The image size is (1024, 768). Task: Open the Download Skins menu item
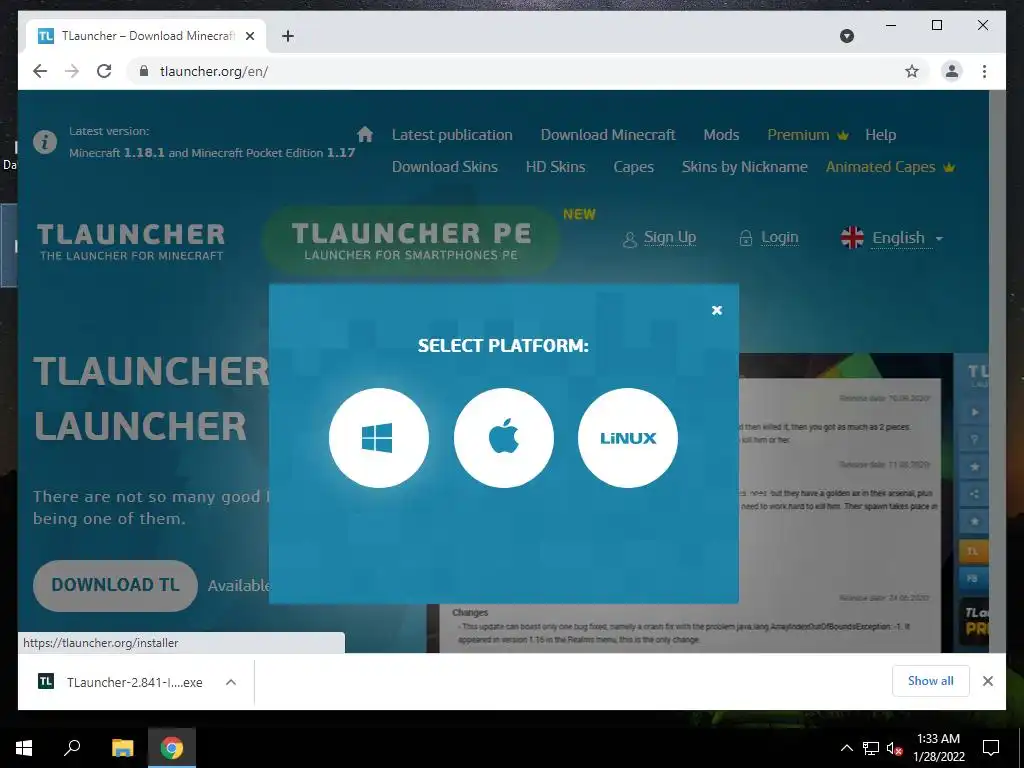pos(445,167)
